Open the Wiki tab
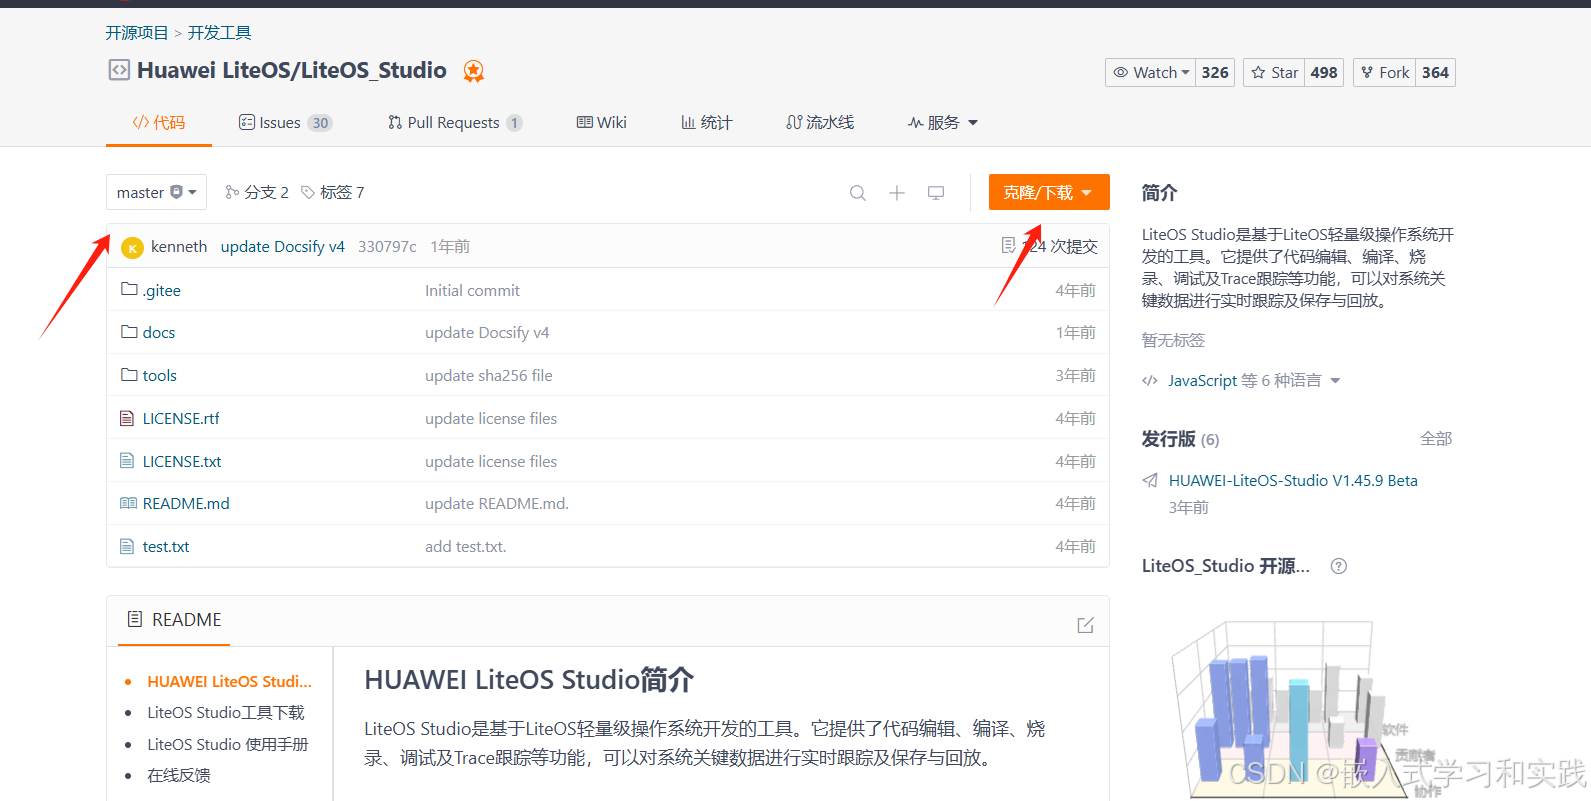 602,122
